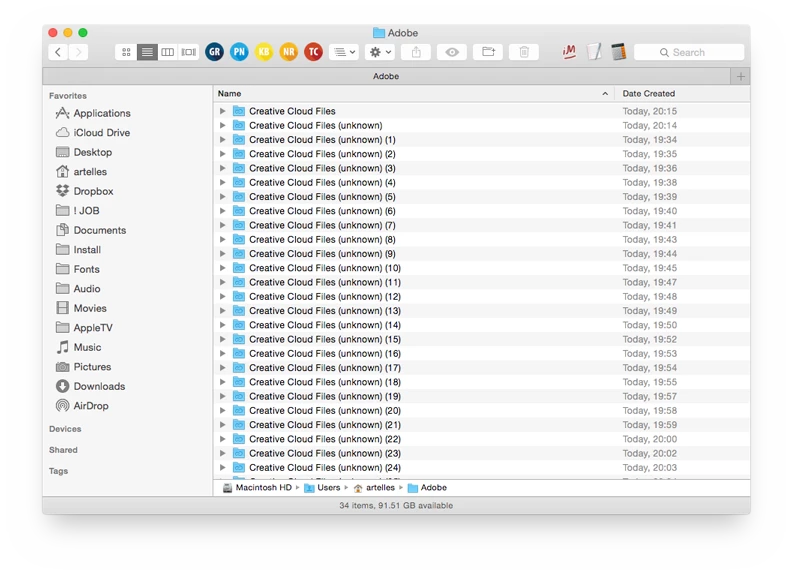Click the Today, 20:15 date cell
Image resolution: width=792 pixels, height=574 pixels.
(650, 111)
